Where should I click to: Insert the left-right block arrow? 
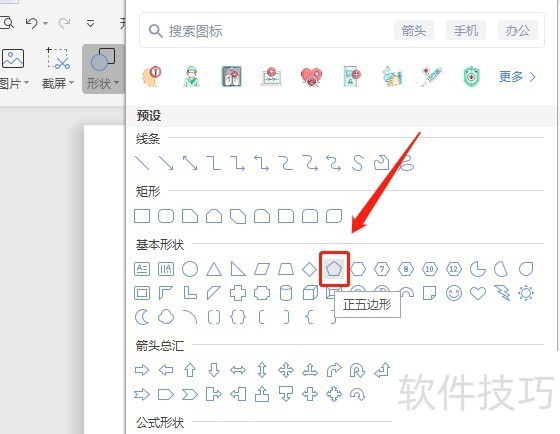point(238,370)
